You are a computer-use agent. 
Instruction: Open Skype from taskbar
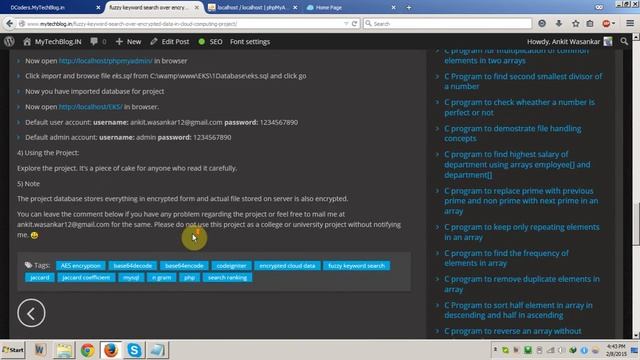pyautogui.click(x=134, y=350)
